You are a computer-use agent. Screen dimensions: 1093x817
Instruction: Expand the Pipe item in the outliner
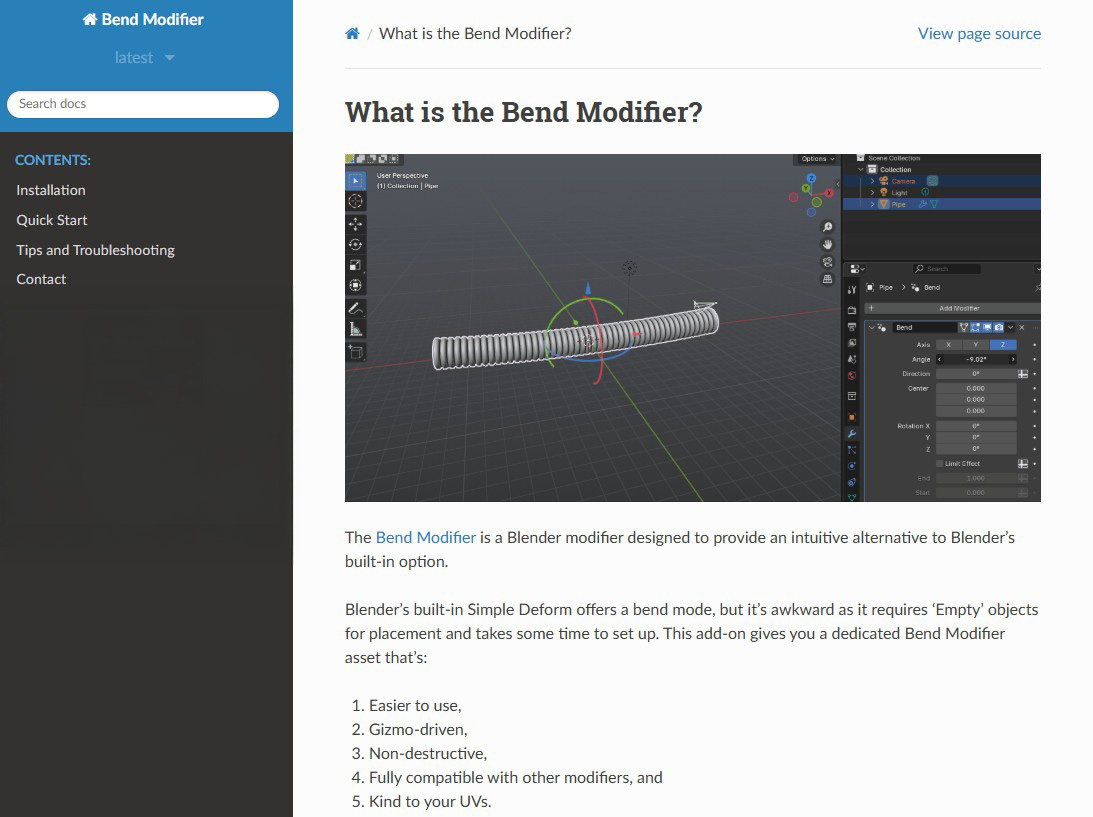click(x=872, y=204)
